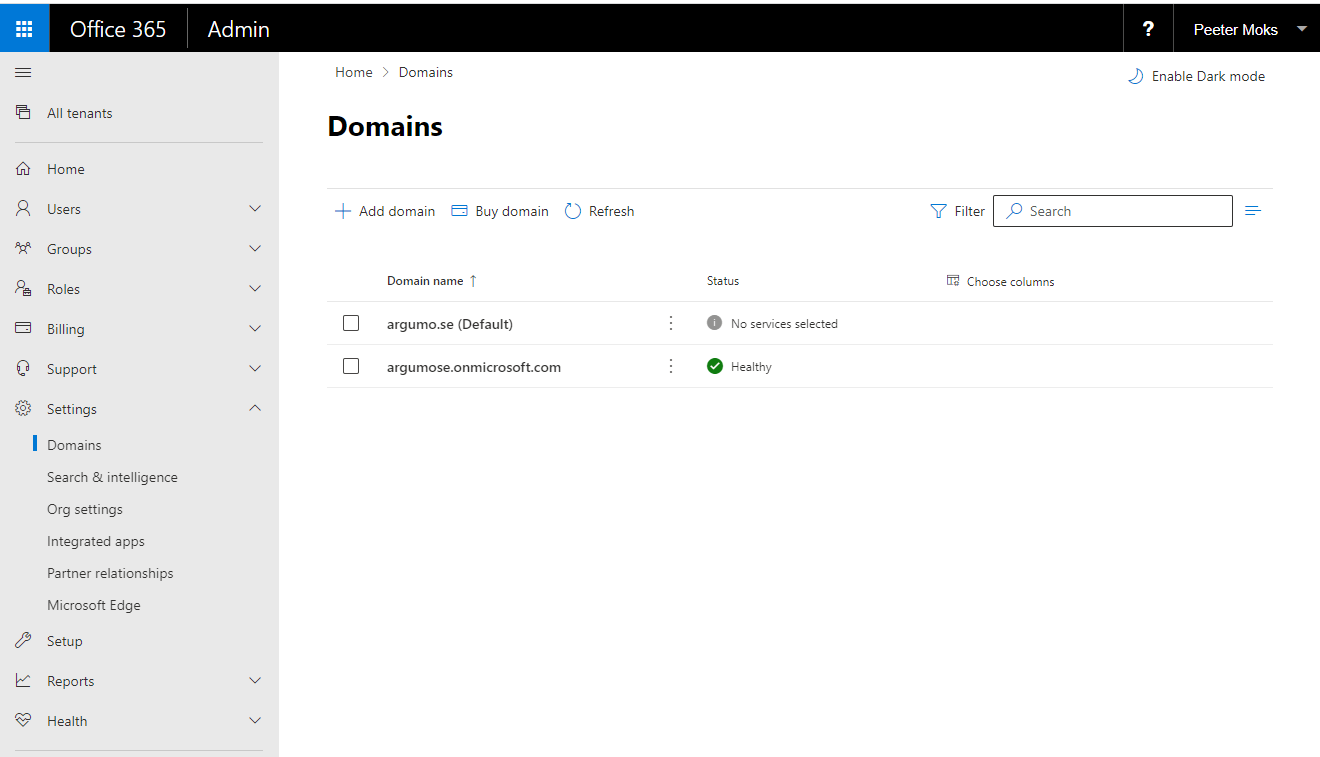The image size is (1320, 757).
Task: Click the Domains breadcrumb link
Action: point(426,72)
